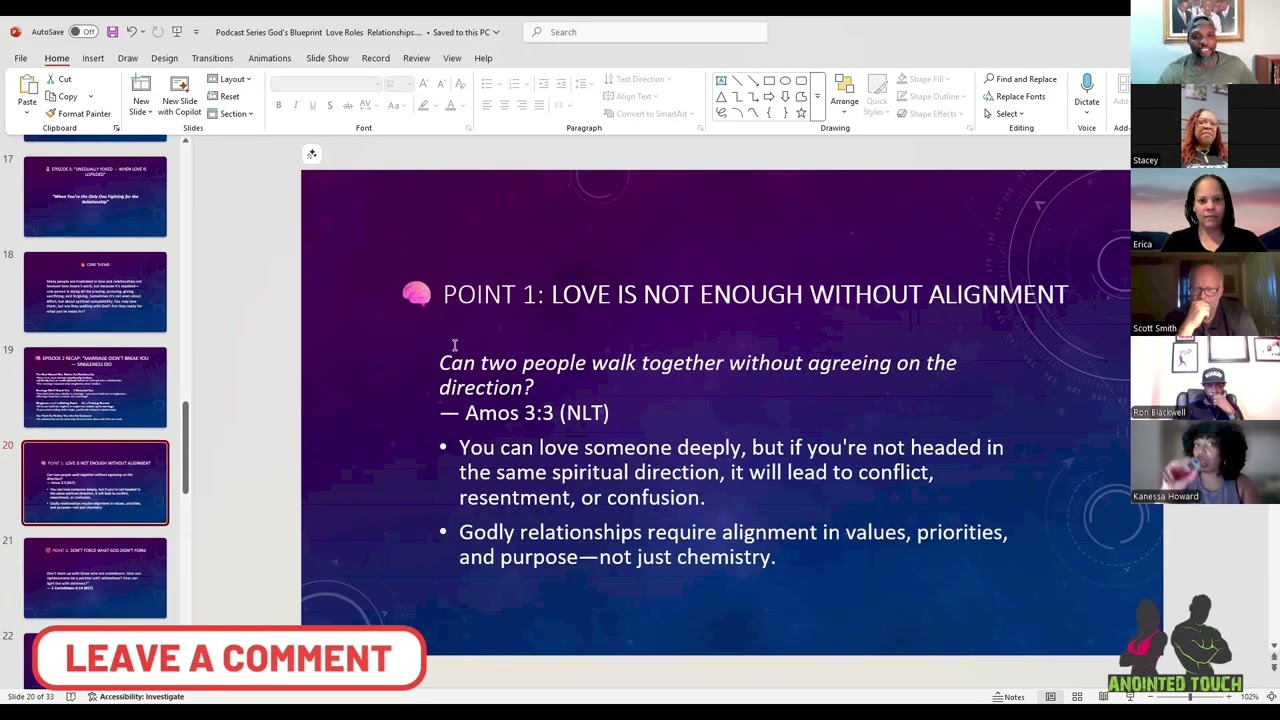Open the Font dialog launcher

[468, 128]
